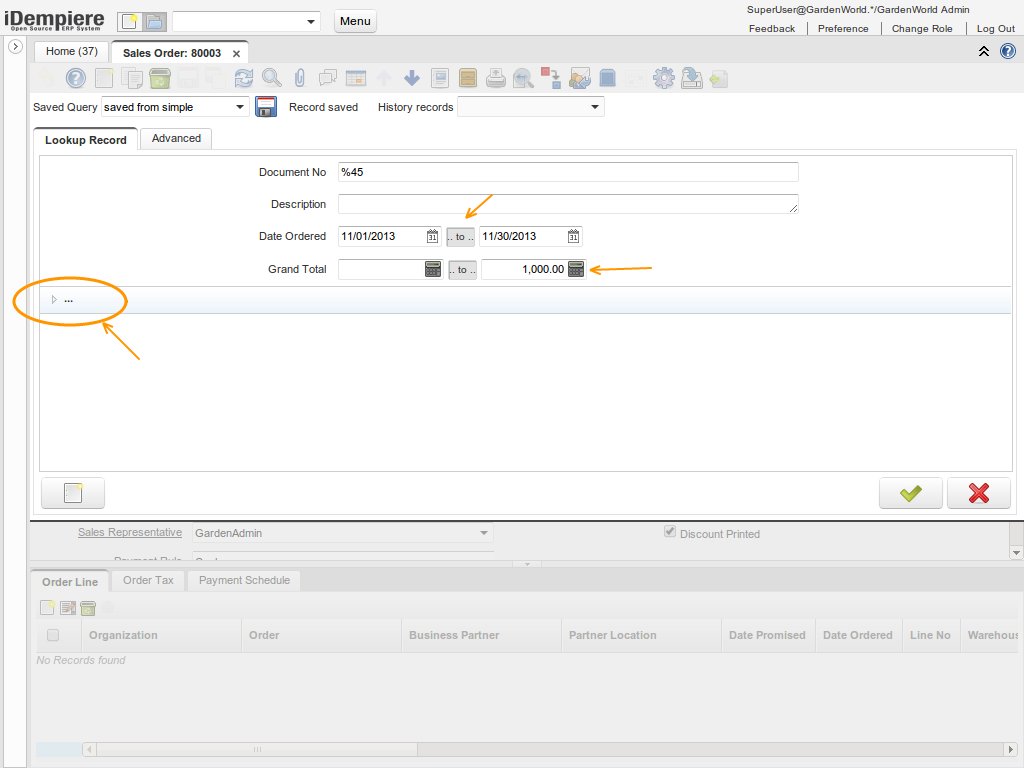Save the query with the floppy disk icon
Viewport: 1024px width, 768px height.
click(x=266, y=107)
